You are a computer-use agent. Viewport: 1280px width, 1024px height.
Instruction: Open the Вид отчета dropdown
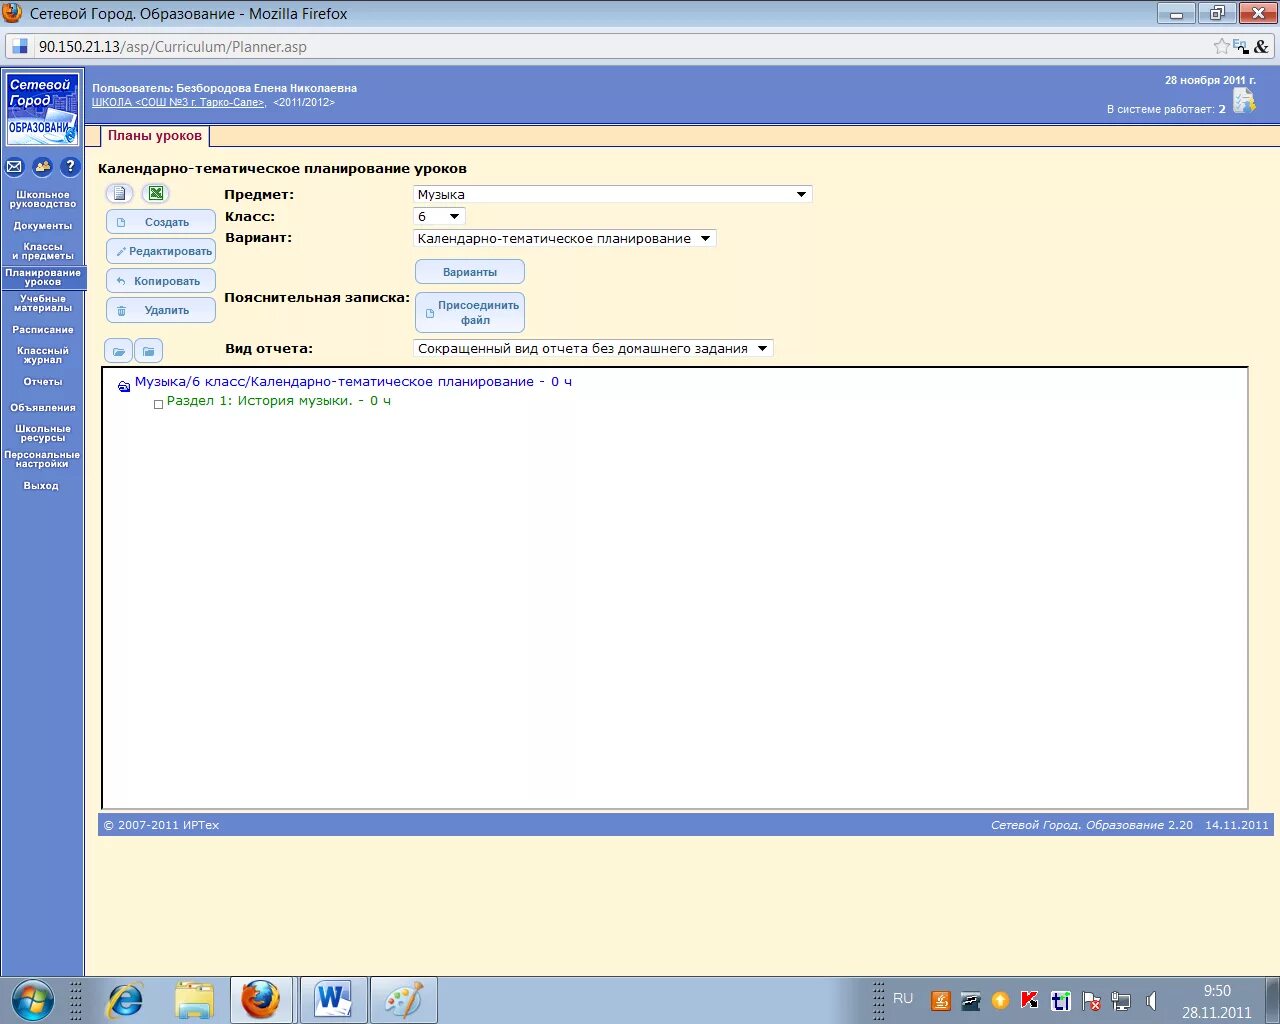coord(593,348)
